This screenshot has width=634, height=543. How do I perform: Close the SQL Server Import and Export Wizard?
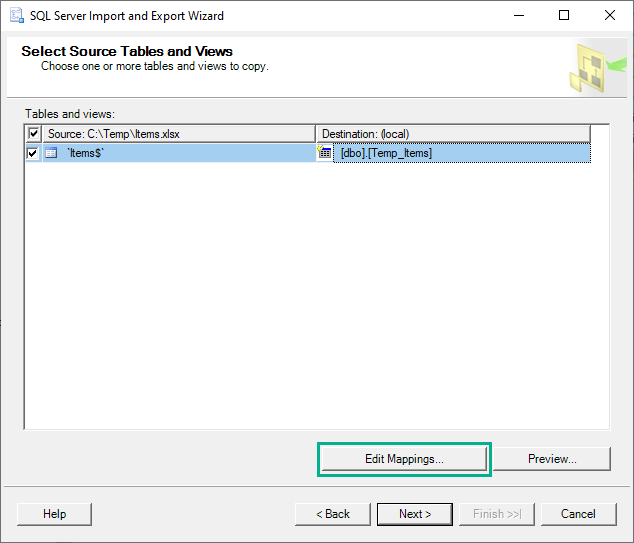pos(610,16)
